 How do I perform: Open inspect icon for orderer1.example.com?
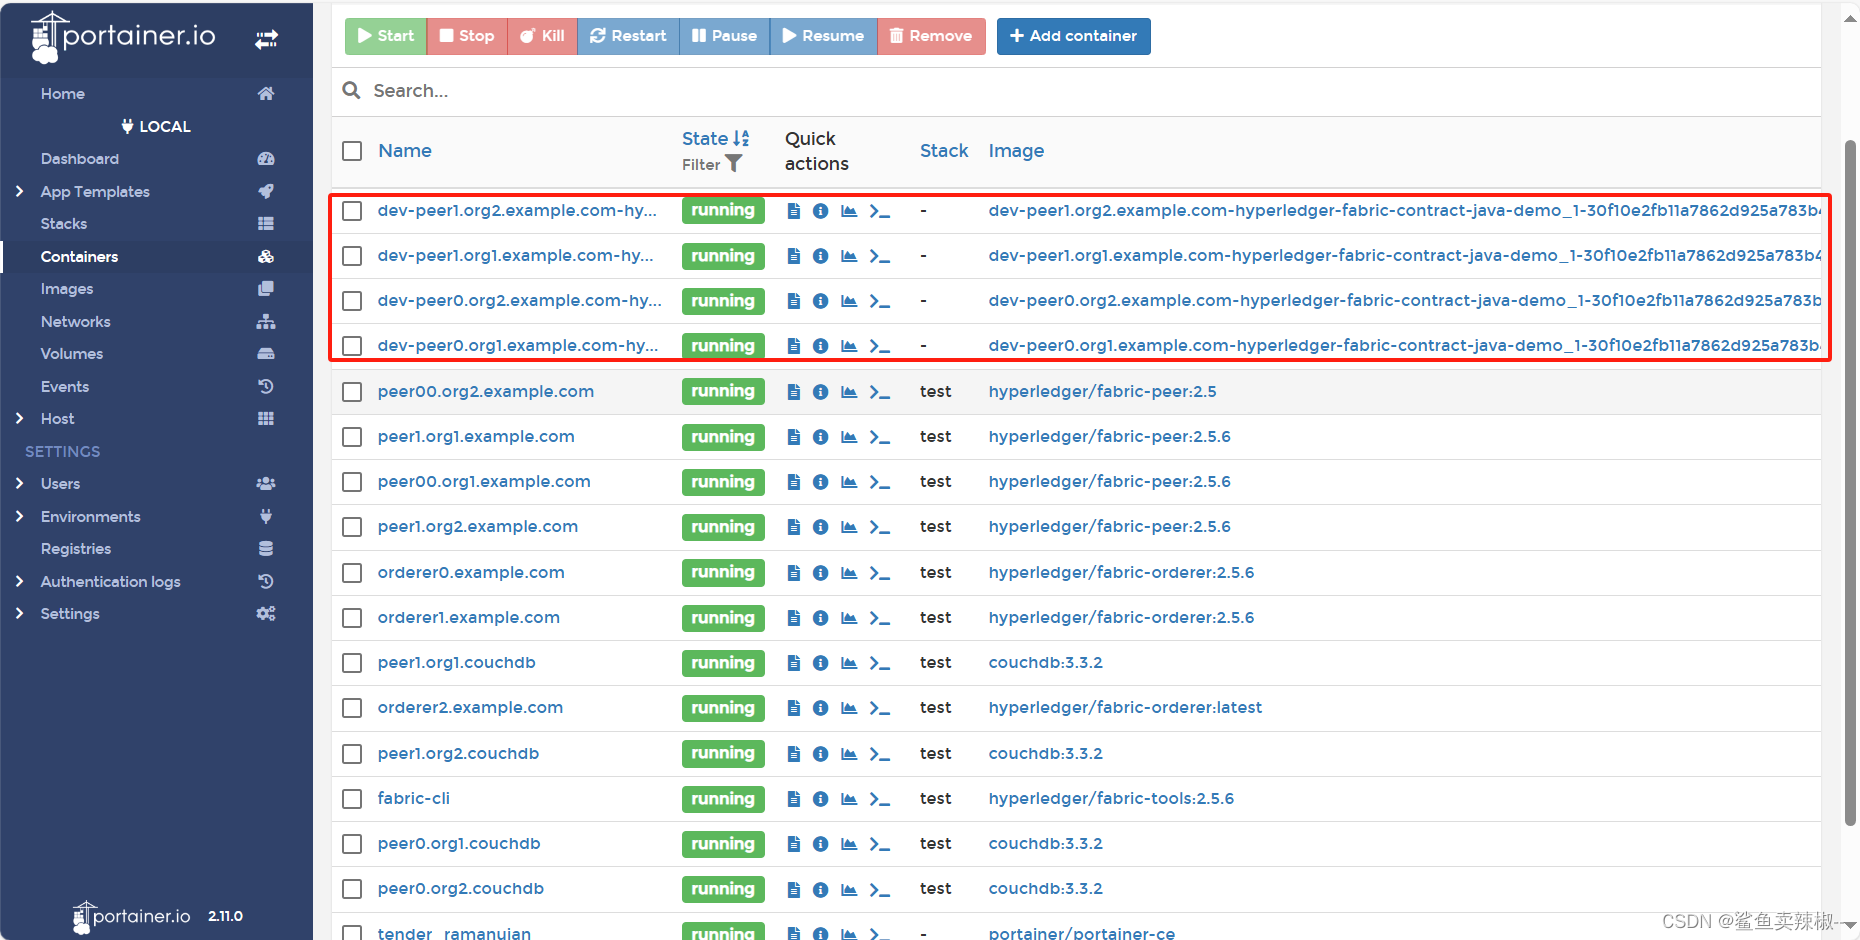(821, 618)
